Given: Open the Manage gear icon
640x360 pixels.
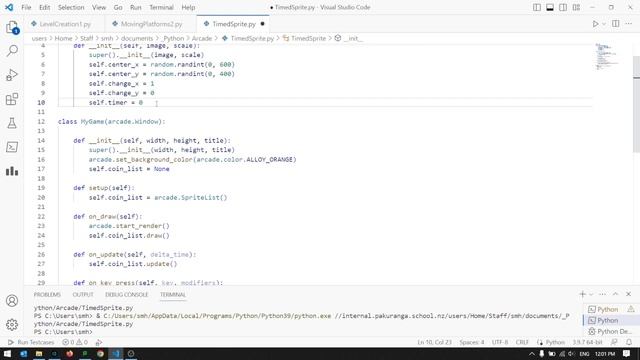Looking at the screenshot, I should tap(12, 324).
